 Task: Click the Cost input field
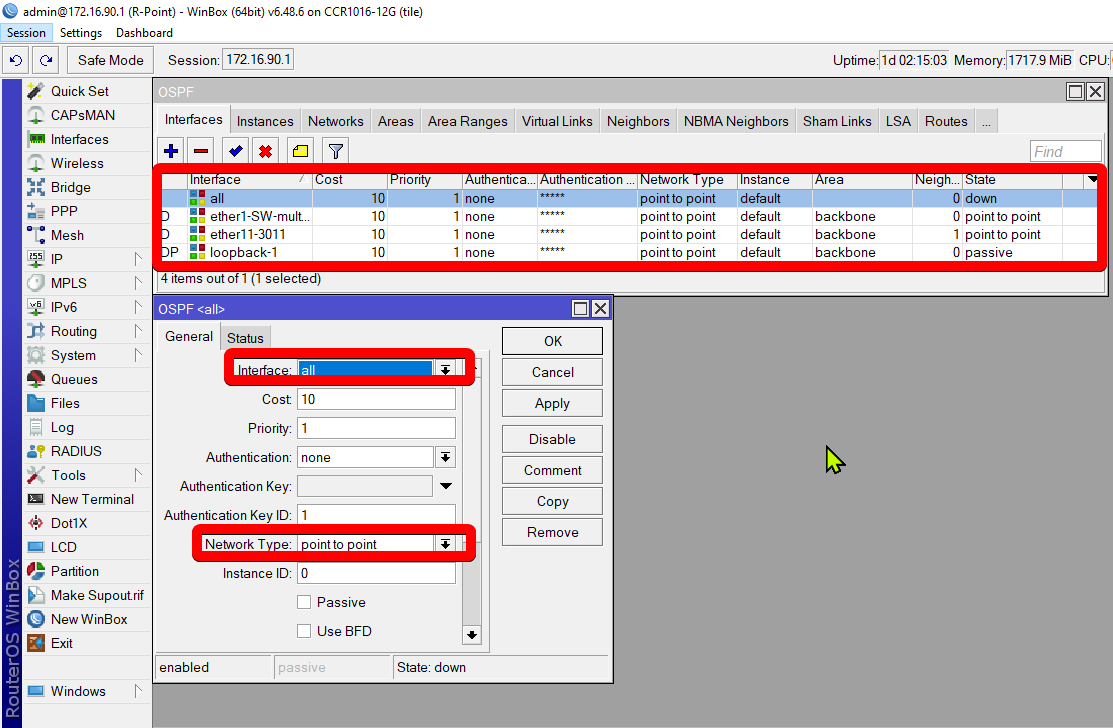click(376, 399)
